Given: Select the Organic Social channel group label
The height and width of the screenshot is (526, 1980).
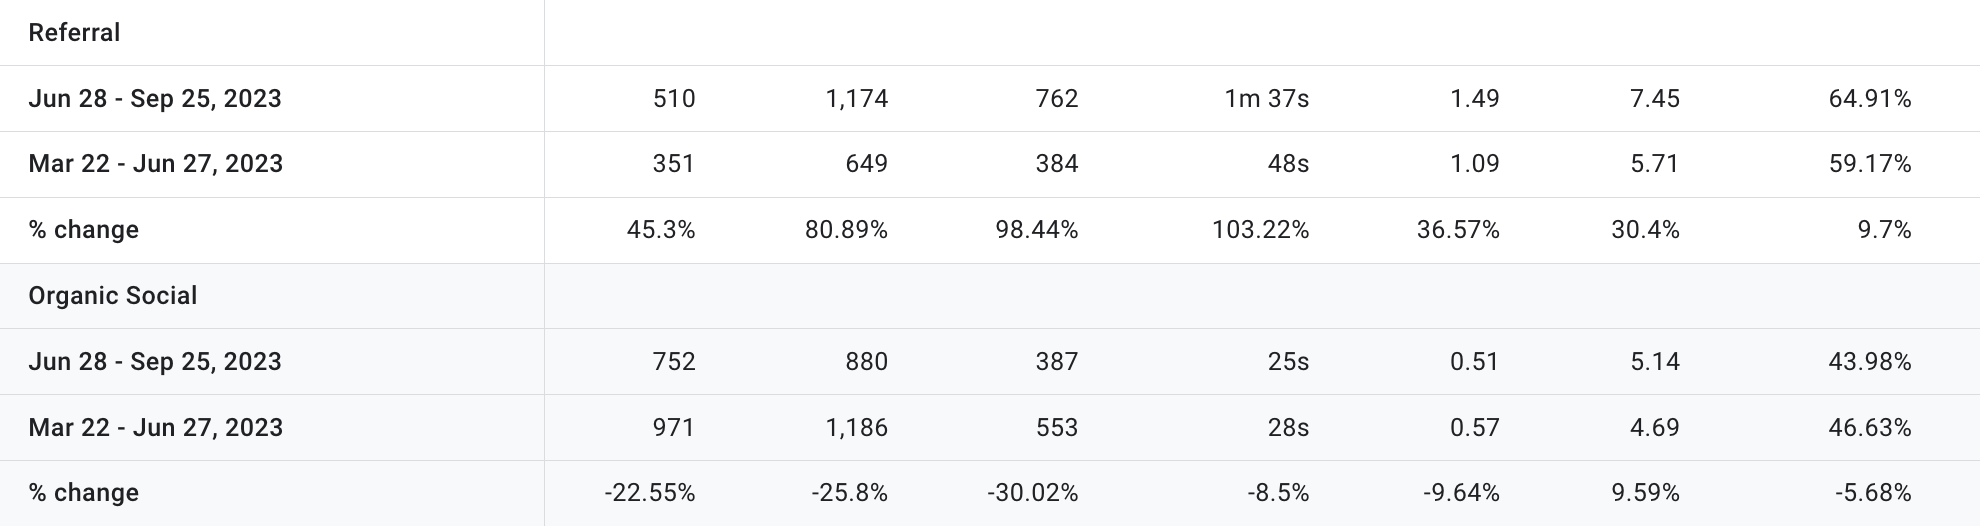Looking at the screenshot, I should 113,296.
